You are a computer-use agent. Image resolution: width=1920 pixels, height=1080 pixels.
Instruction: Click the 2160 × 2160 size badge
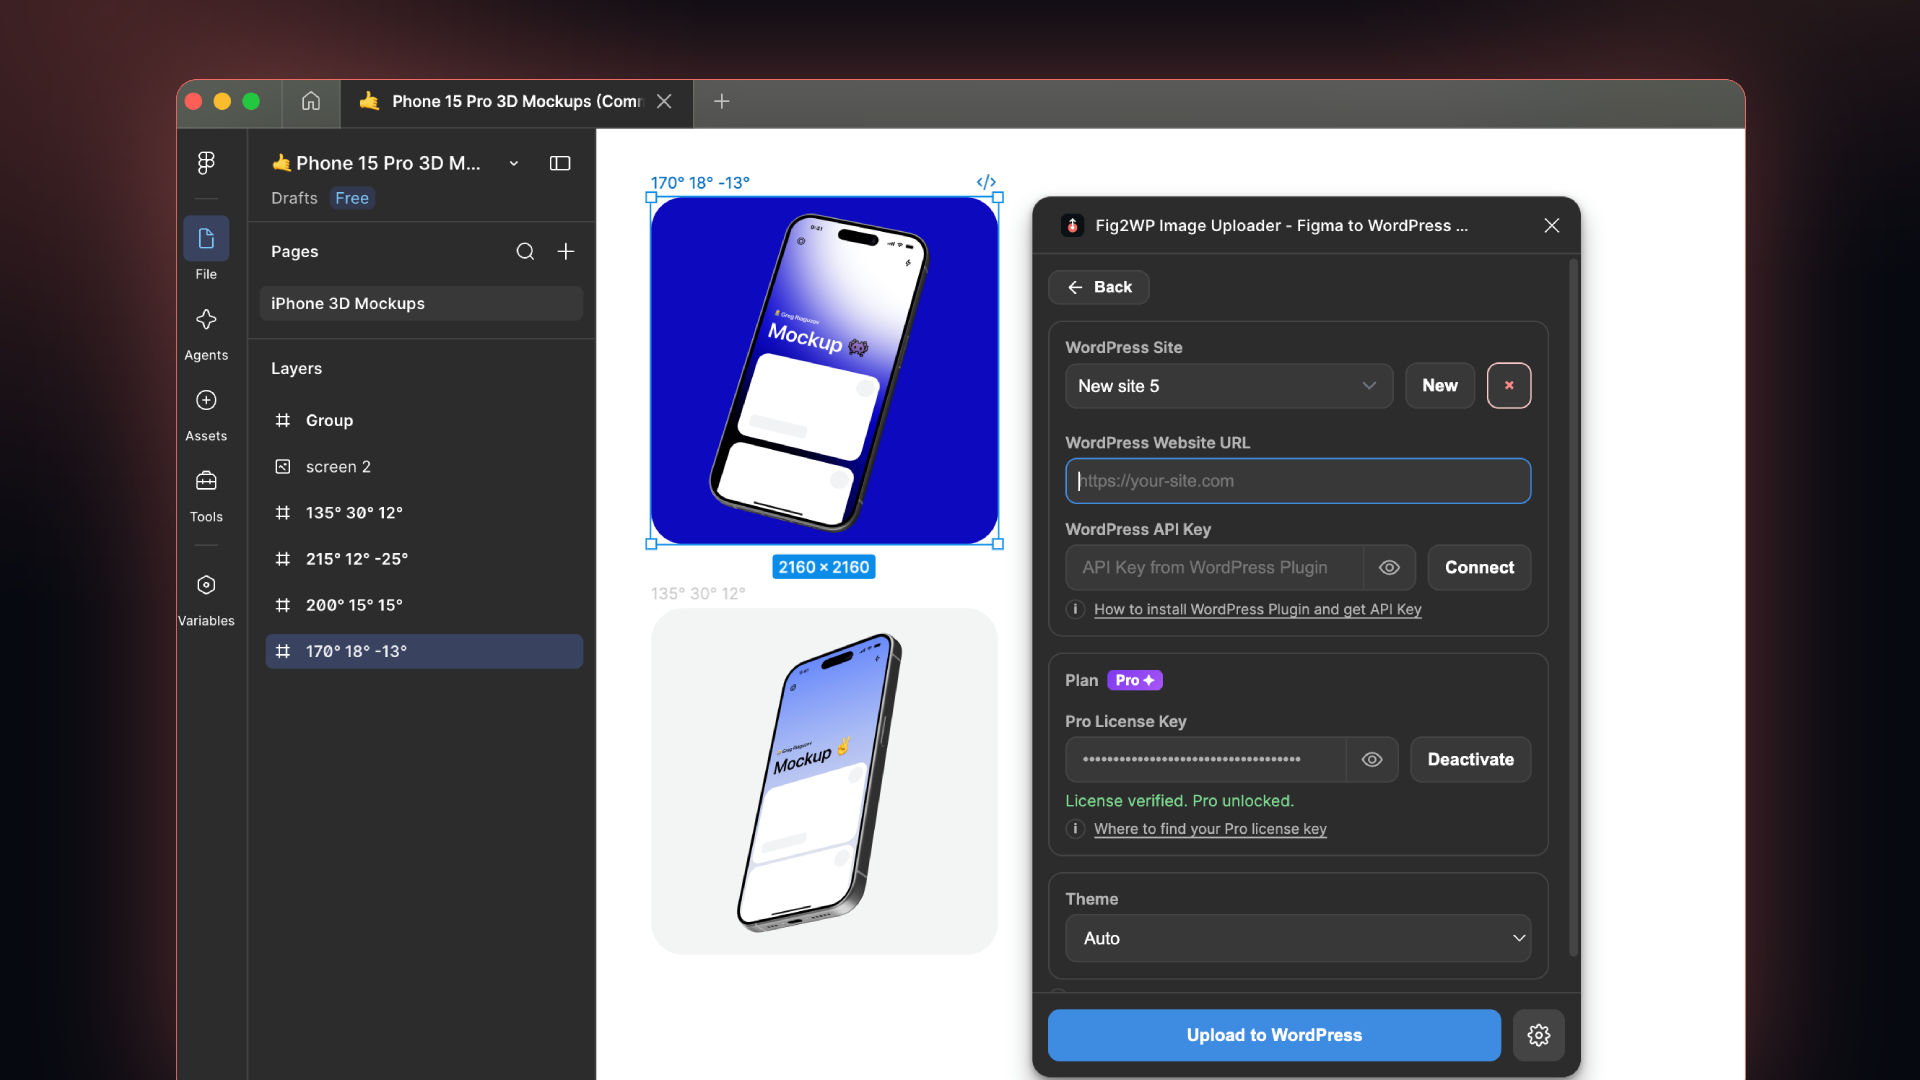[824, 567]
